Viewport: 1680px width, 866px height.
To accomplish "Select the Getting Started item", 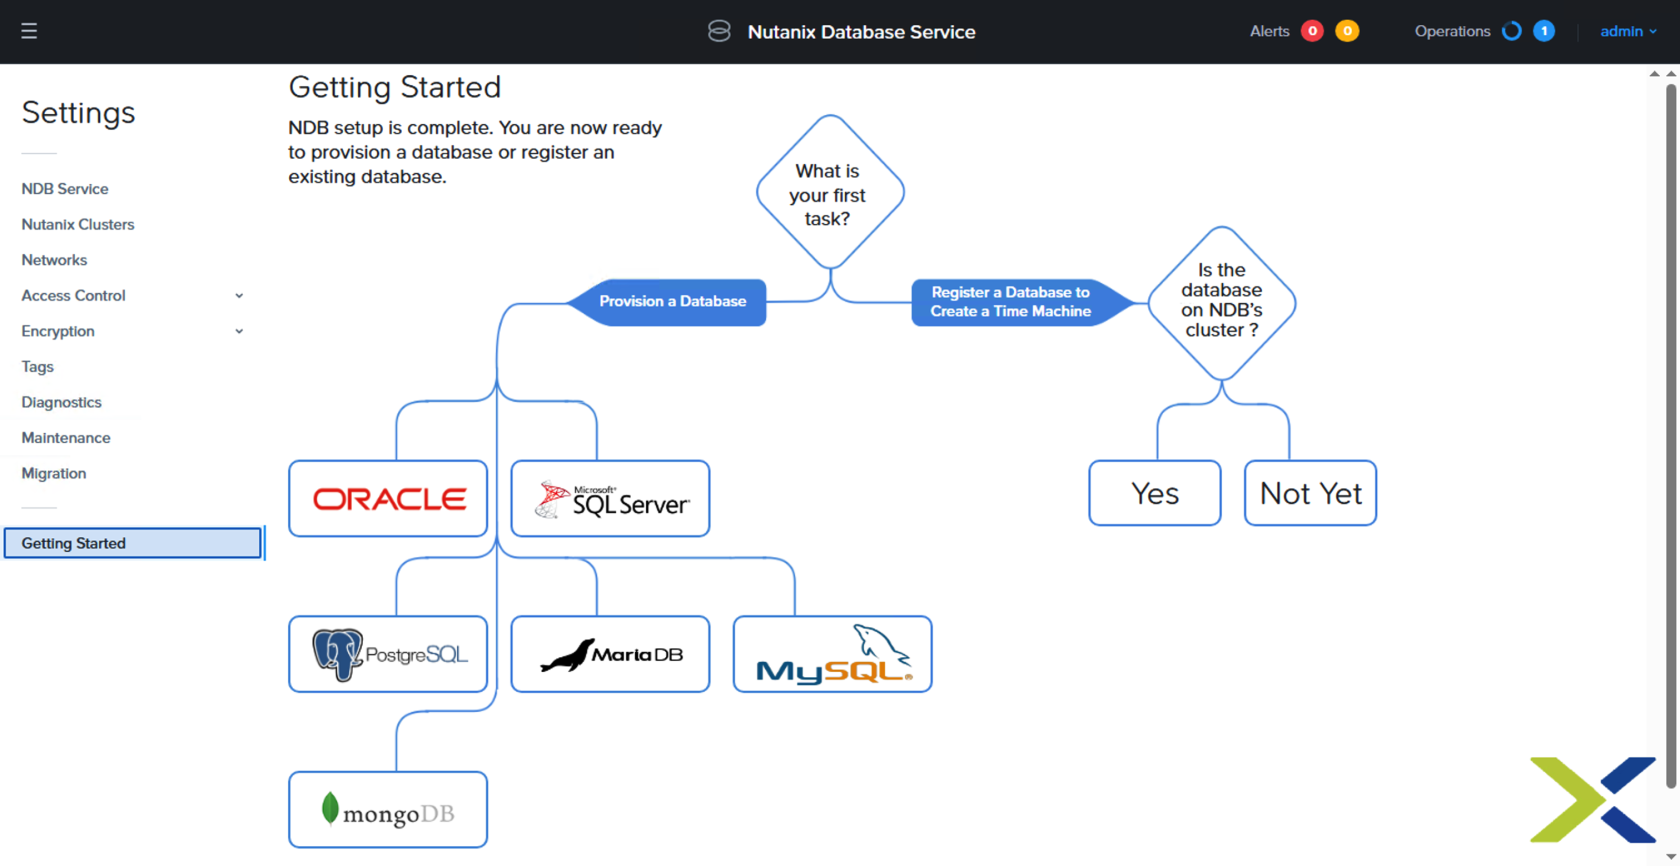I will 133,543.
